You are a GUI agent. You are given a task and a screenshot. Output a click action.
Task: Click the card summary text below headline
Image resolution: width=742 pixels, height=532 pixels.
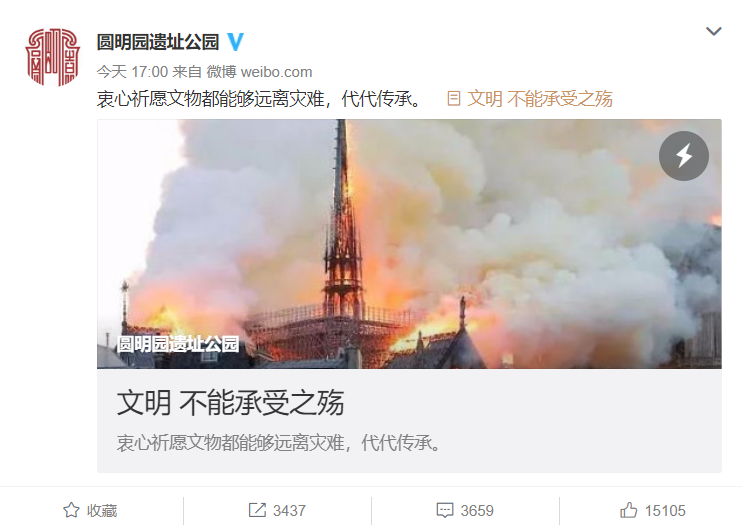click(279, 443)
